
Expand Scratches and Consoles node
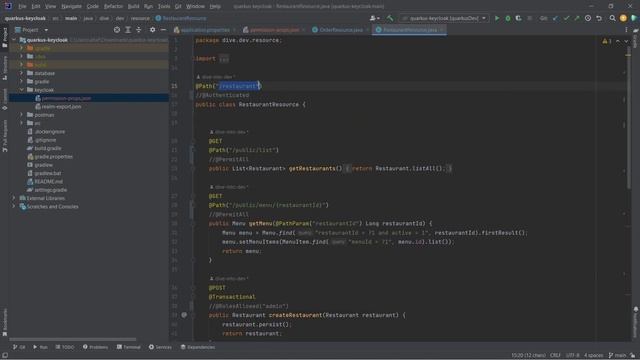pos(14,207)
